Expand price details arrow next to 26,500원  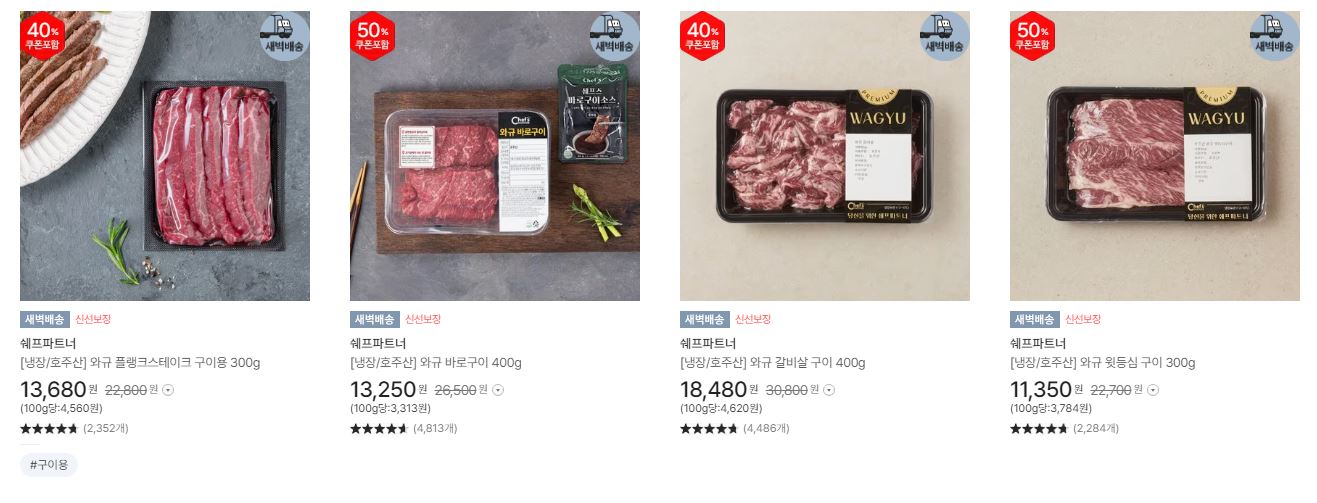tap(498, 391)
